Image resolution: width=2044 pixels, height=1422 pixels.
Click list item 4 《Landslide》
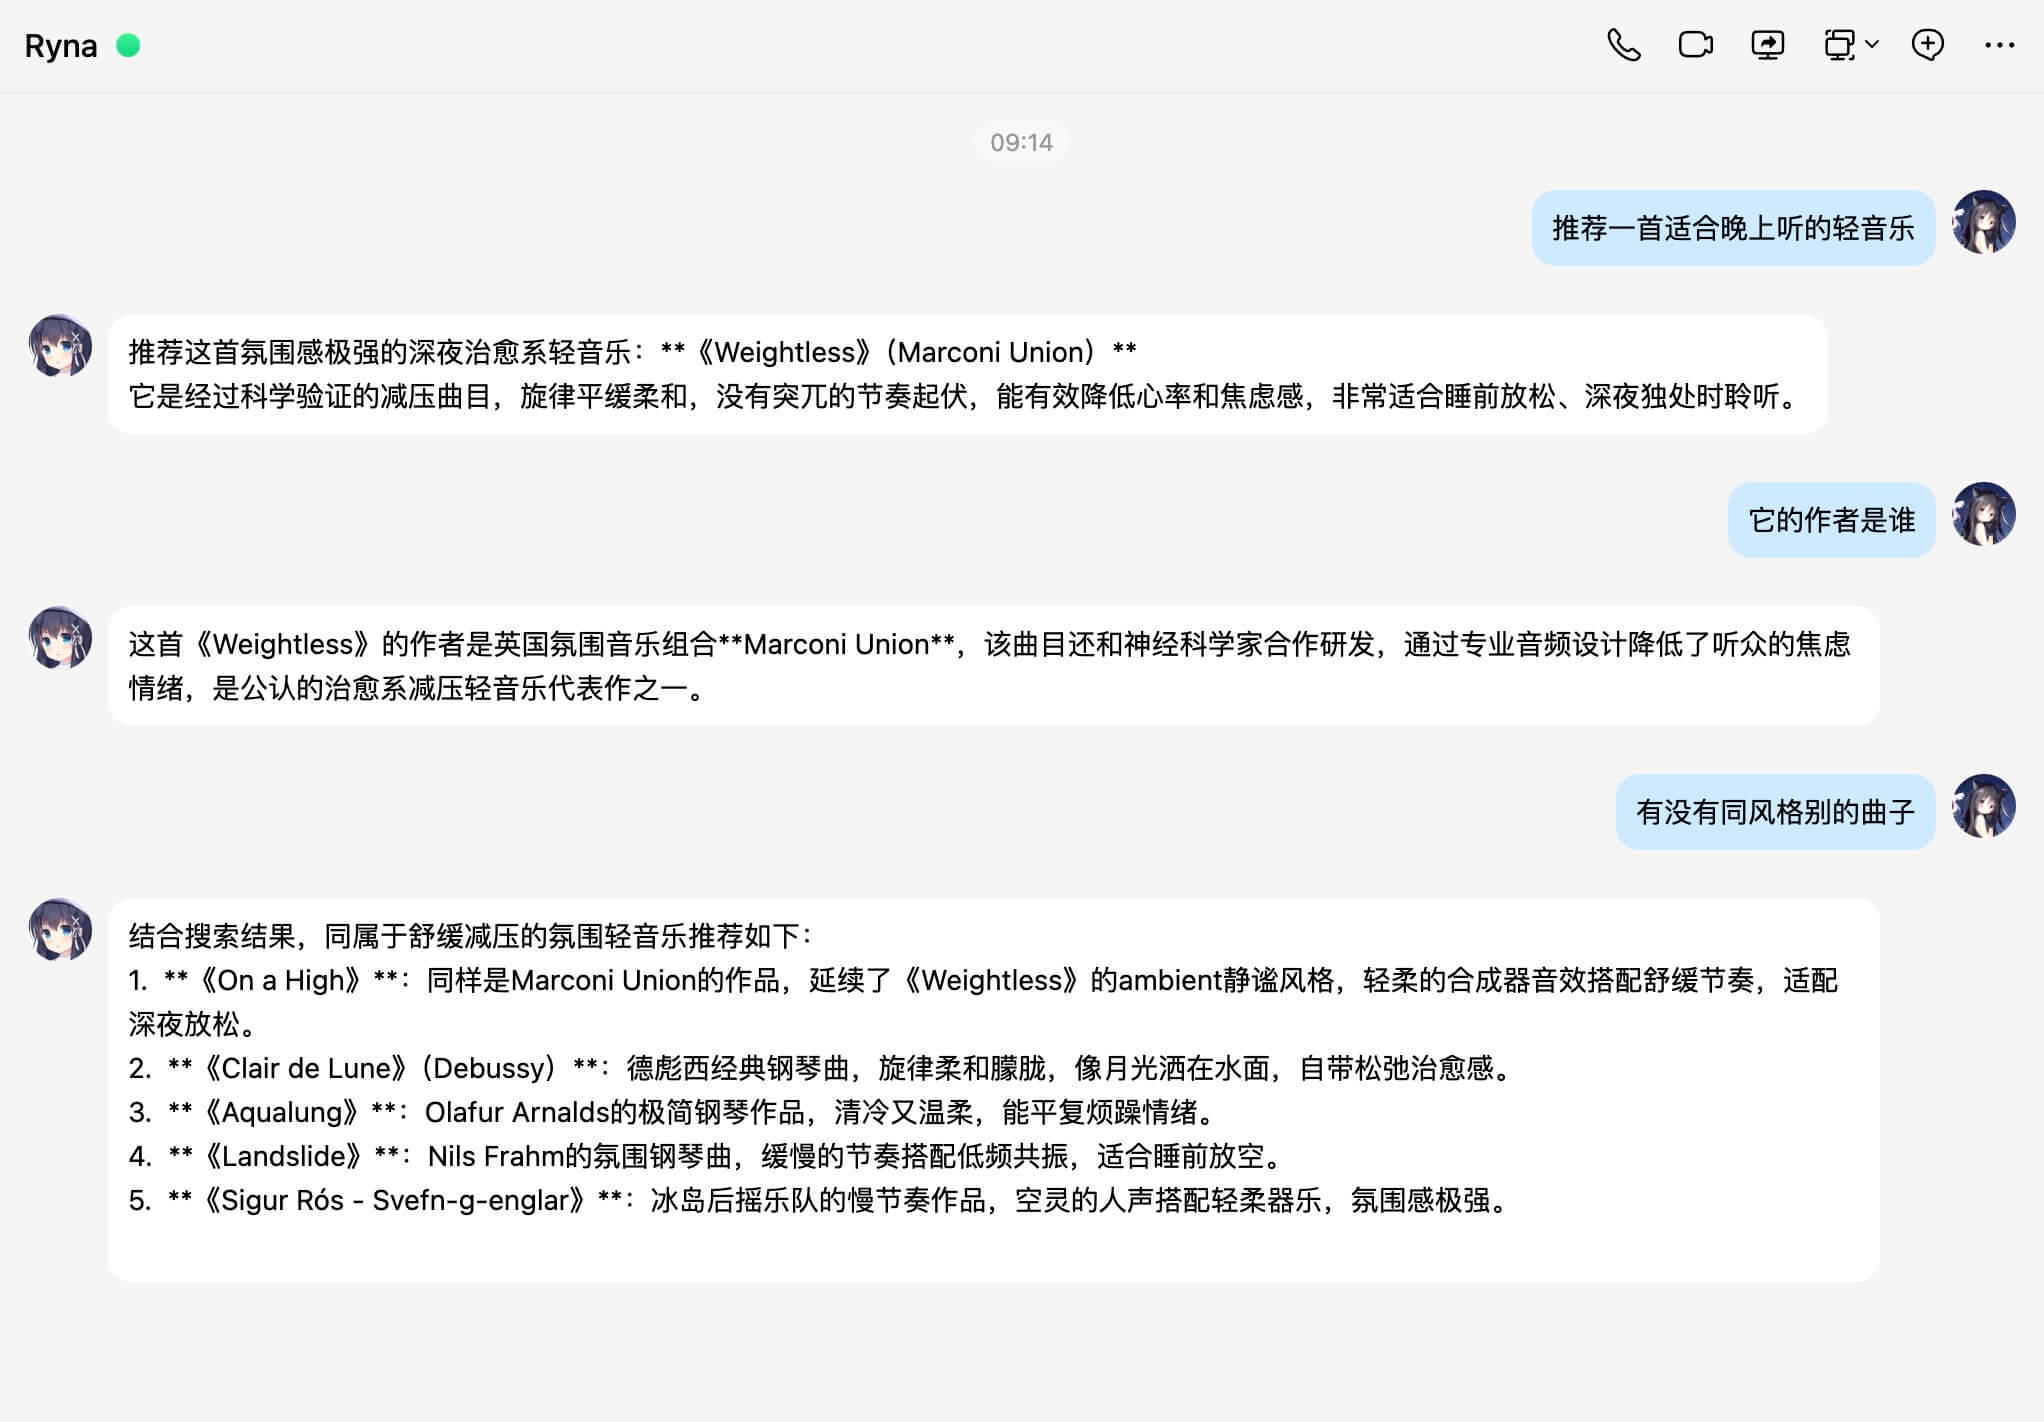pyautogui.click(x=706, y=1156)
